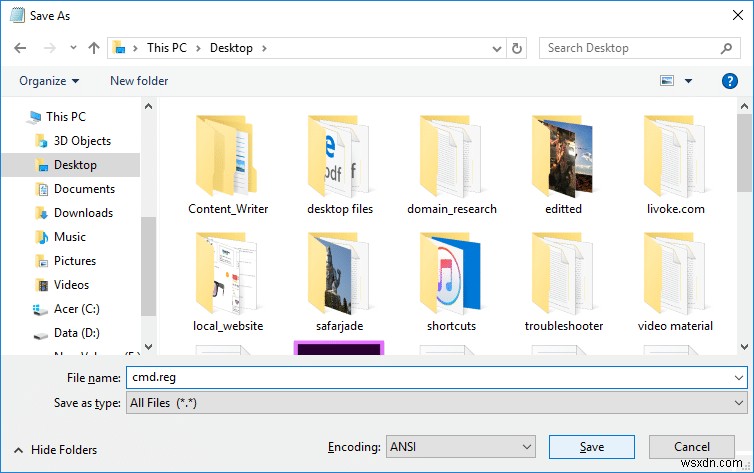Image resolution: width=754 pixels, height=473 pixels.
Task: Collapse the pane with Hide Folders
Action: pyautogui.click(x=55, y=450)
